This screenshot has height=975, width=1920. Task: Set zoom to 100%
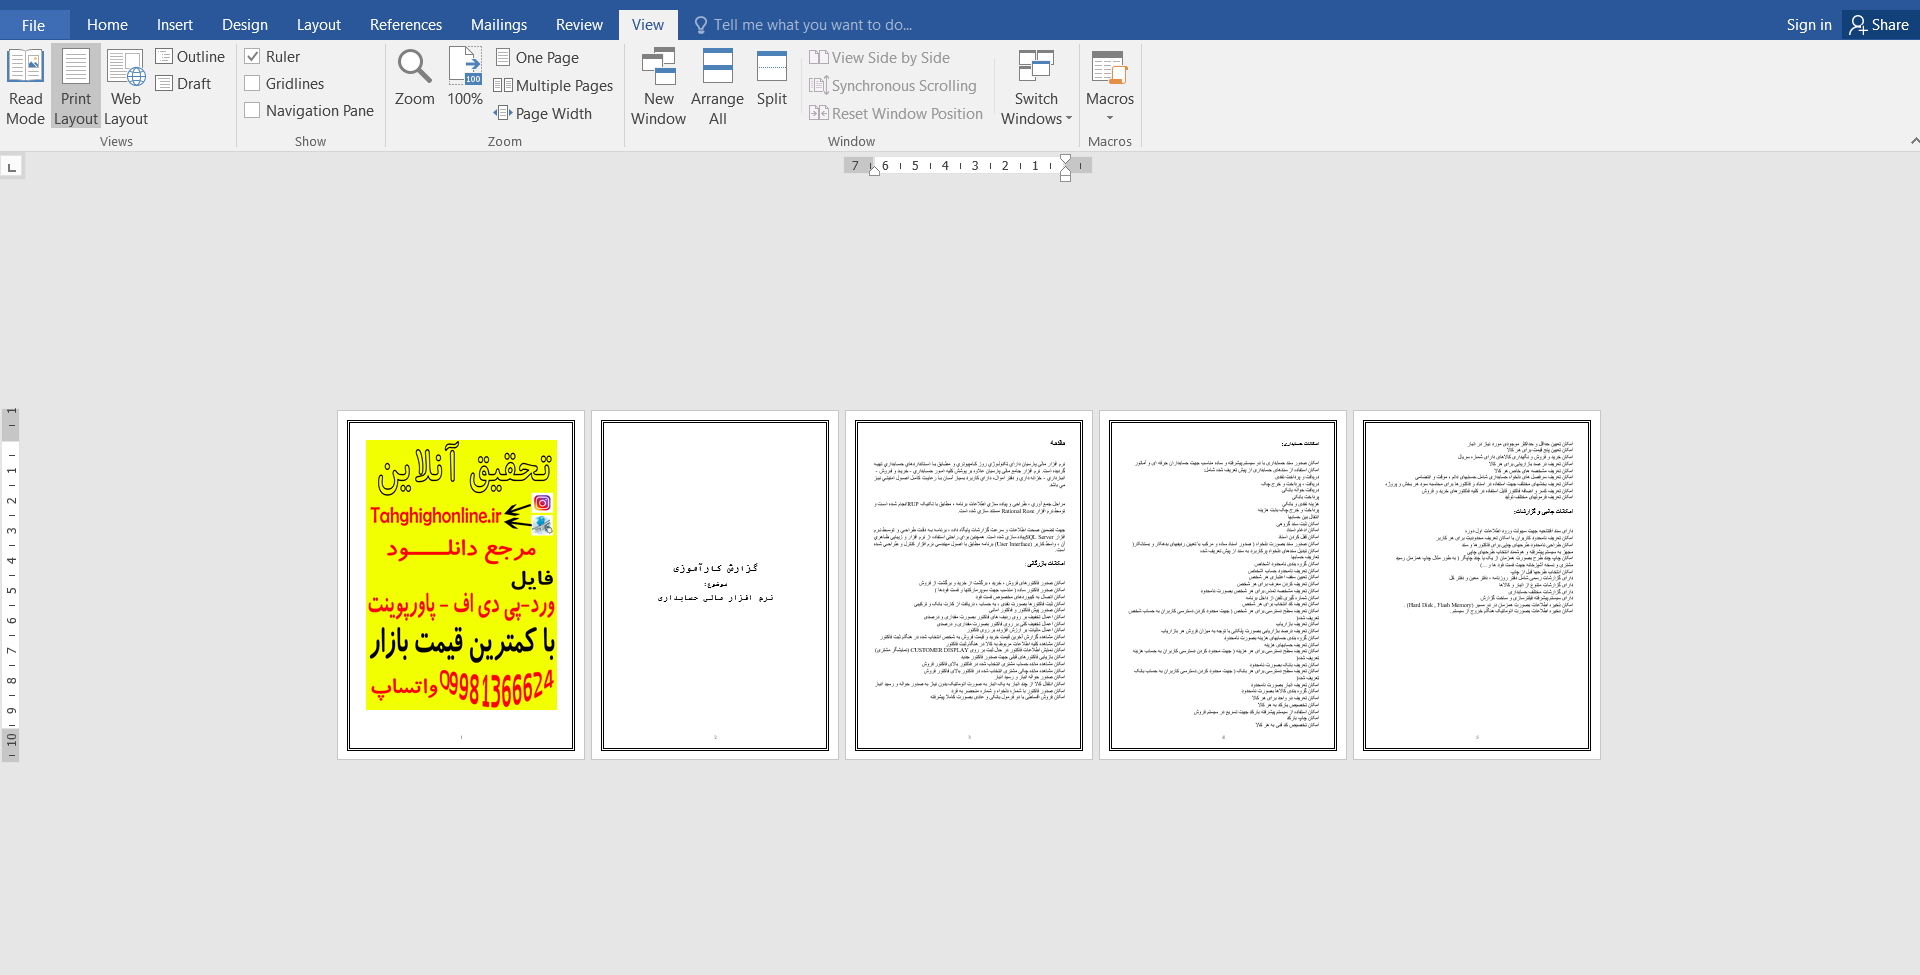(x=465, y=77)
